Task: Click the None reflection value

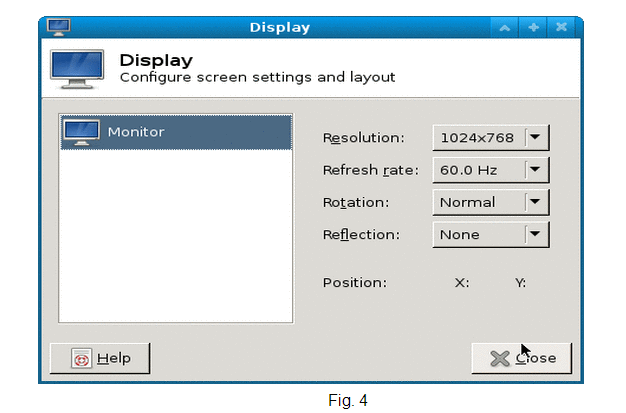Action: (460, 235)
